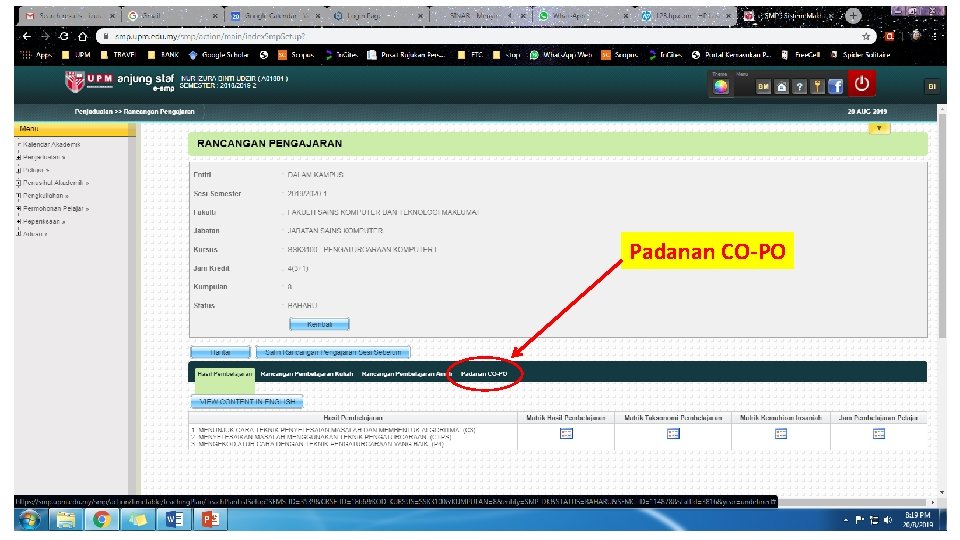Expand Penasihat Akademik menu item

[x=54, y=183]
